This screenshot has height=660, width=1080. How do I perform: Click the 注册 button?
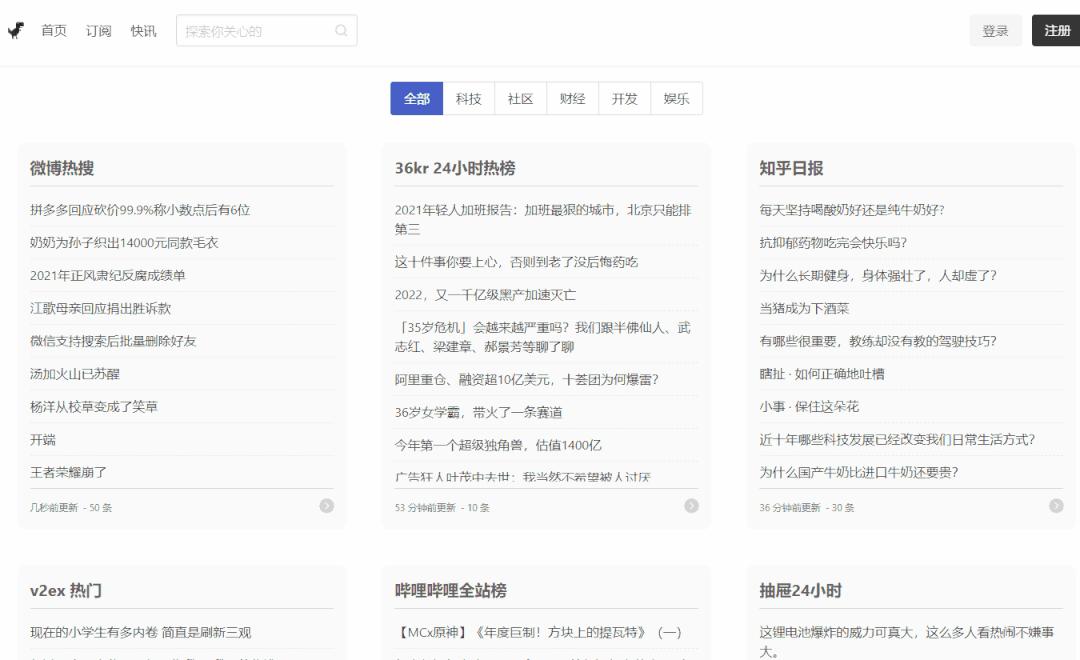click(1055, 30)
